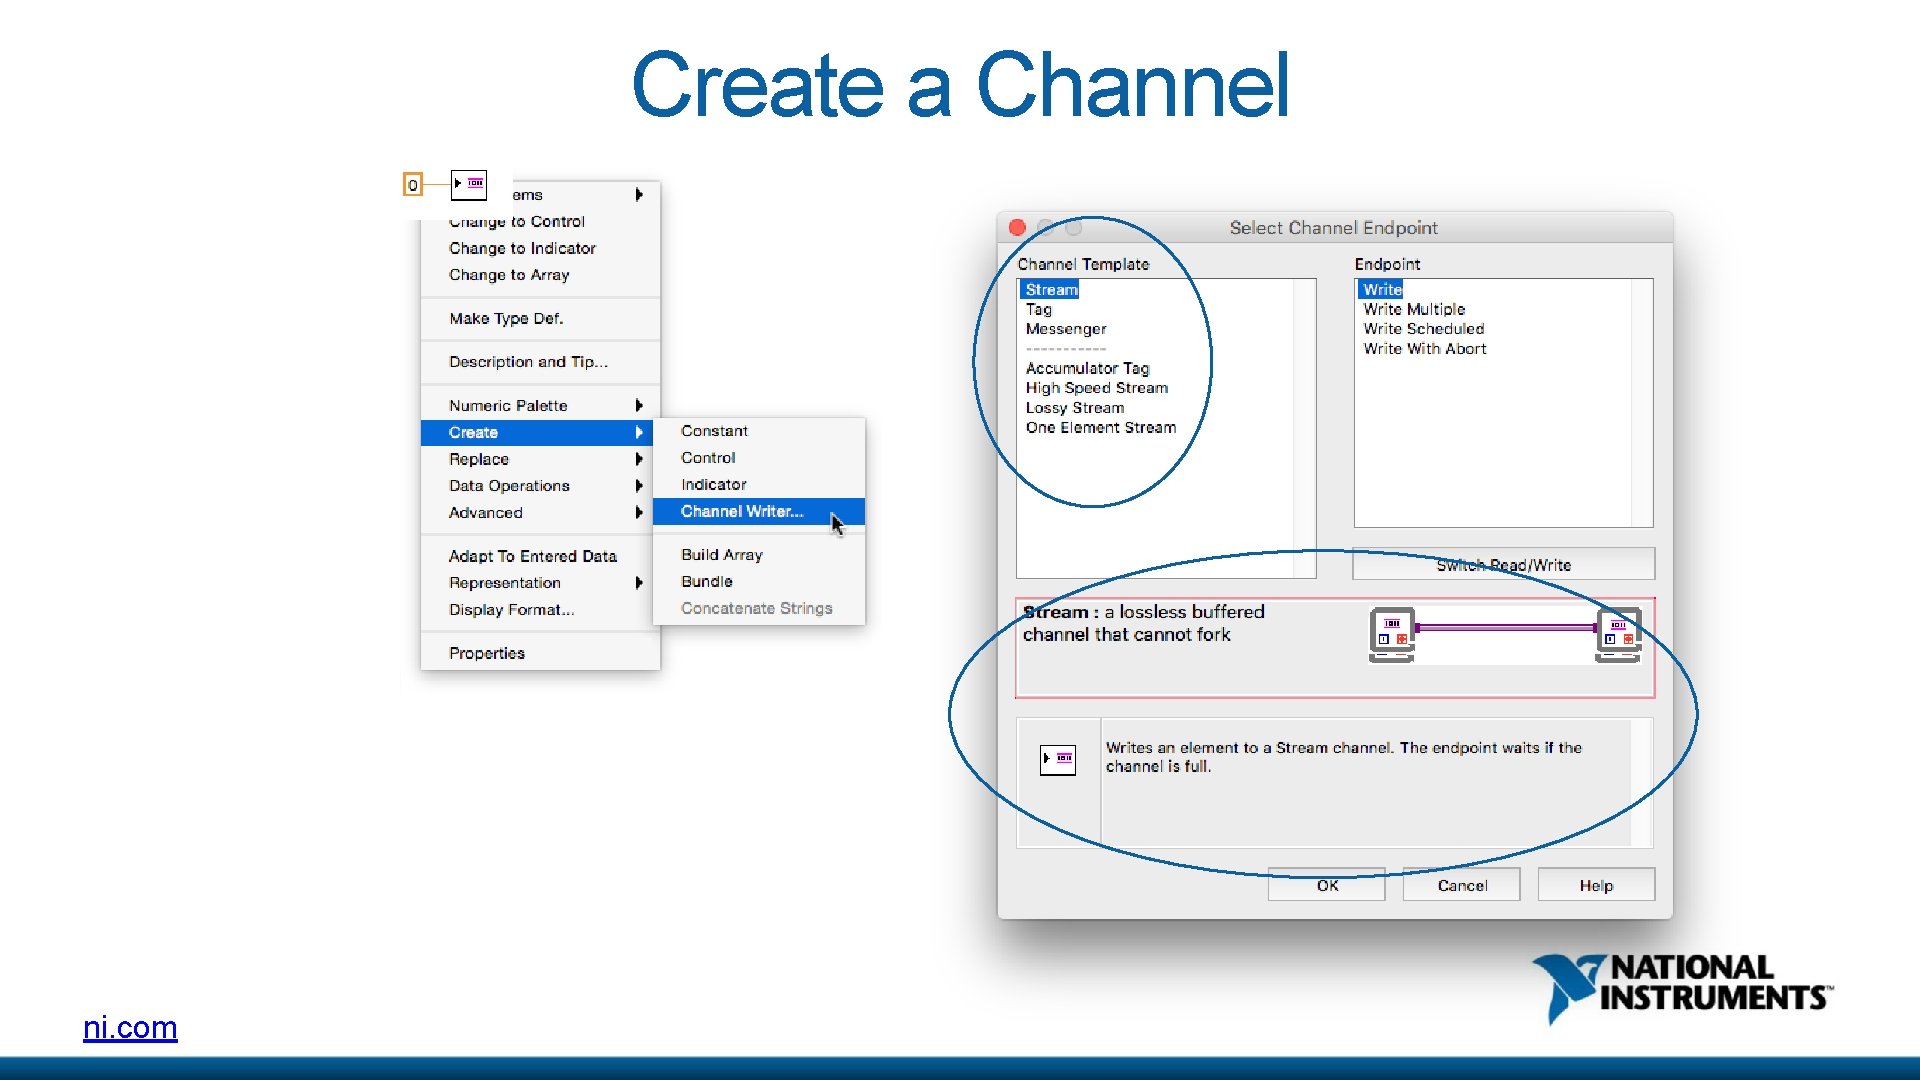
Task: Expand the Replace submenu
Action: (x=477, y=458)
